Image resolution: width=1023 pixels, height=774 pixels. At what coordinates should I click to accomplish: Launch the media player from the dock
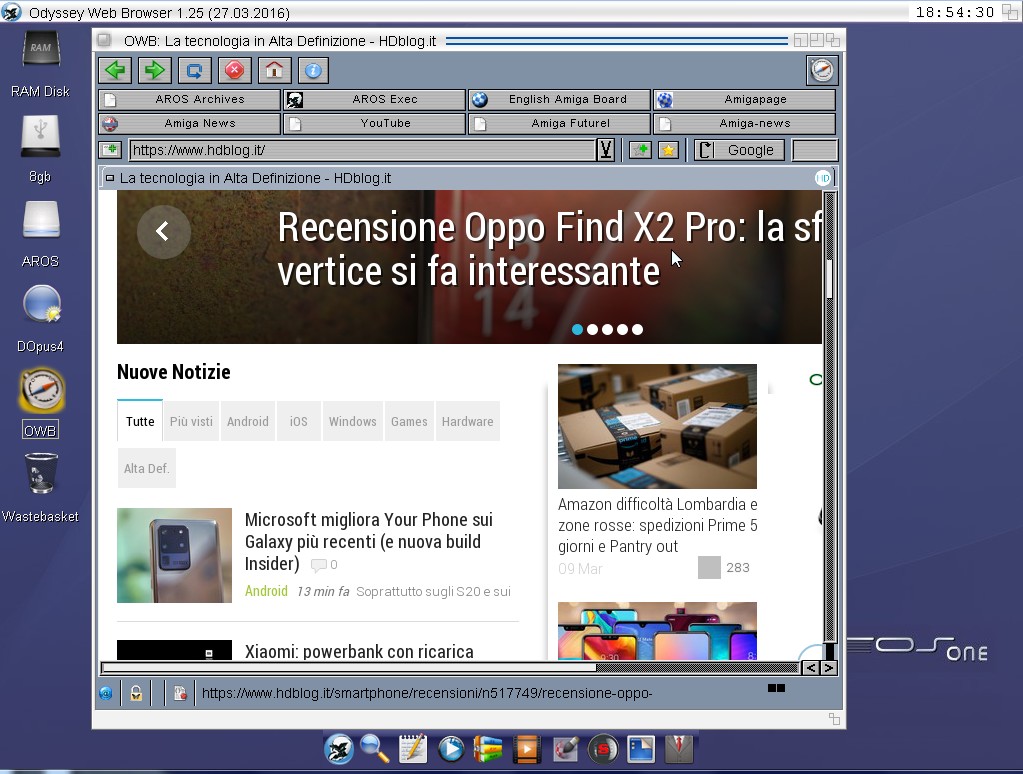pyautogui.click(x=451, y=748)
